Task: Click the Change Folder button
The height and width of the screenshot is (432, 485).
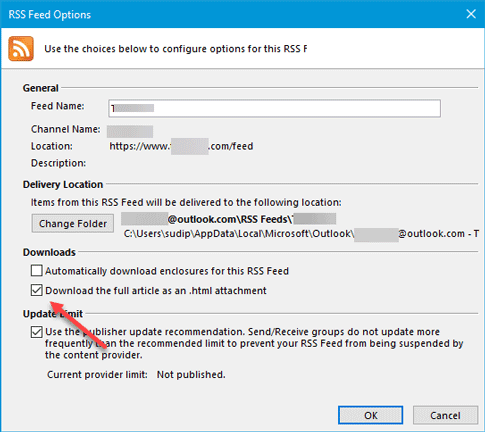Action: tap(73, 223)
